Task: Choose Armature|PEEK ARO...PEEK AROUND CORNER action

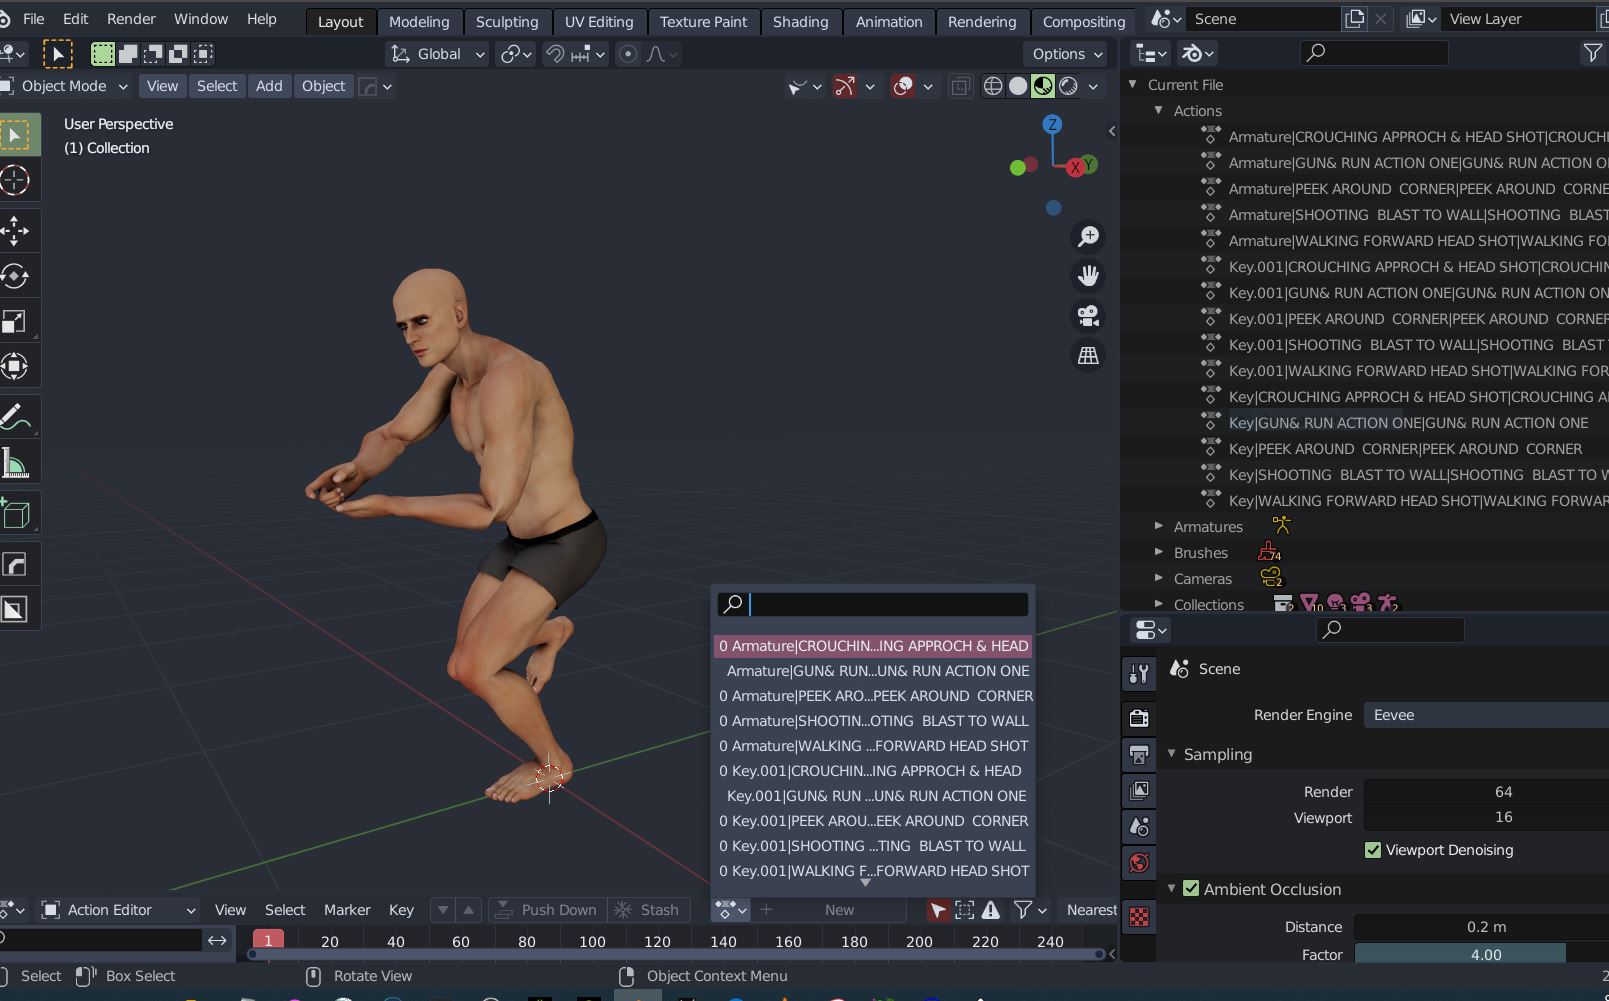Action: (x=875, y=696)
